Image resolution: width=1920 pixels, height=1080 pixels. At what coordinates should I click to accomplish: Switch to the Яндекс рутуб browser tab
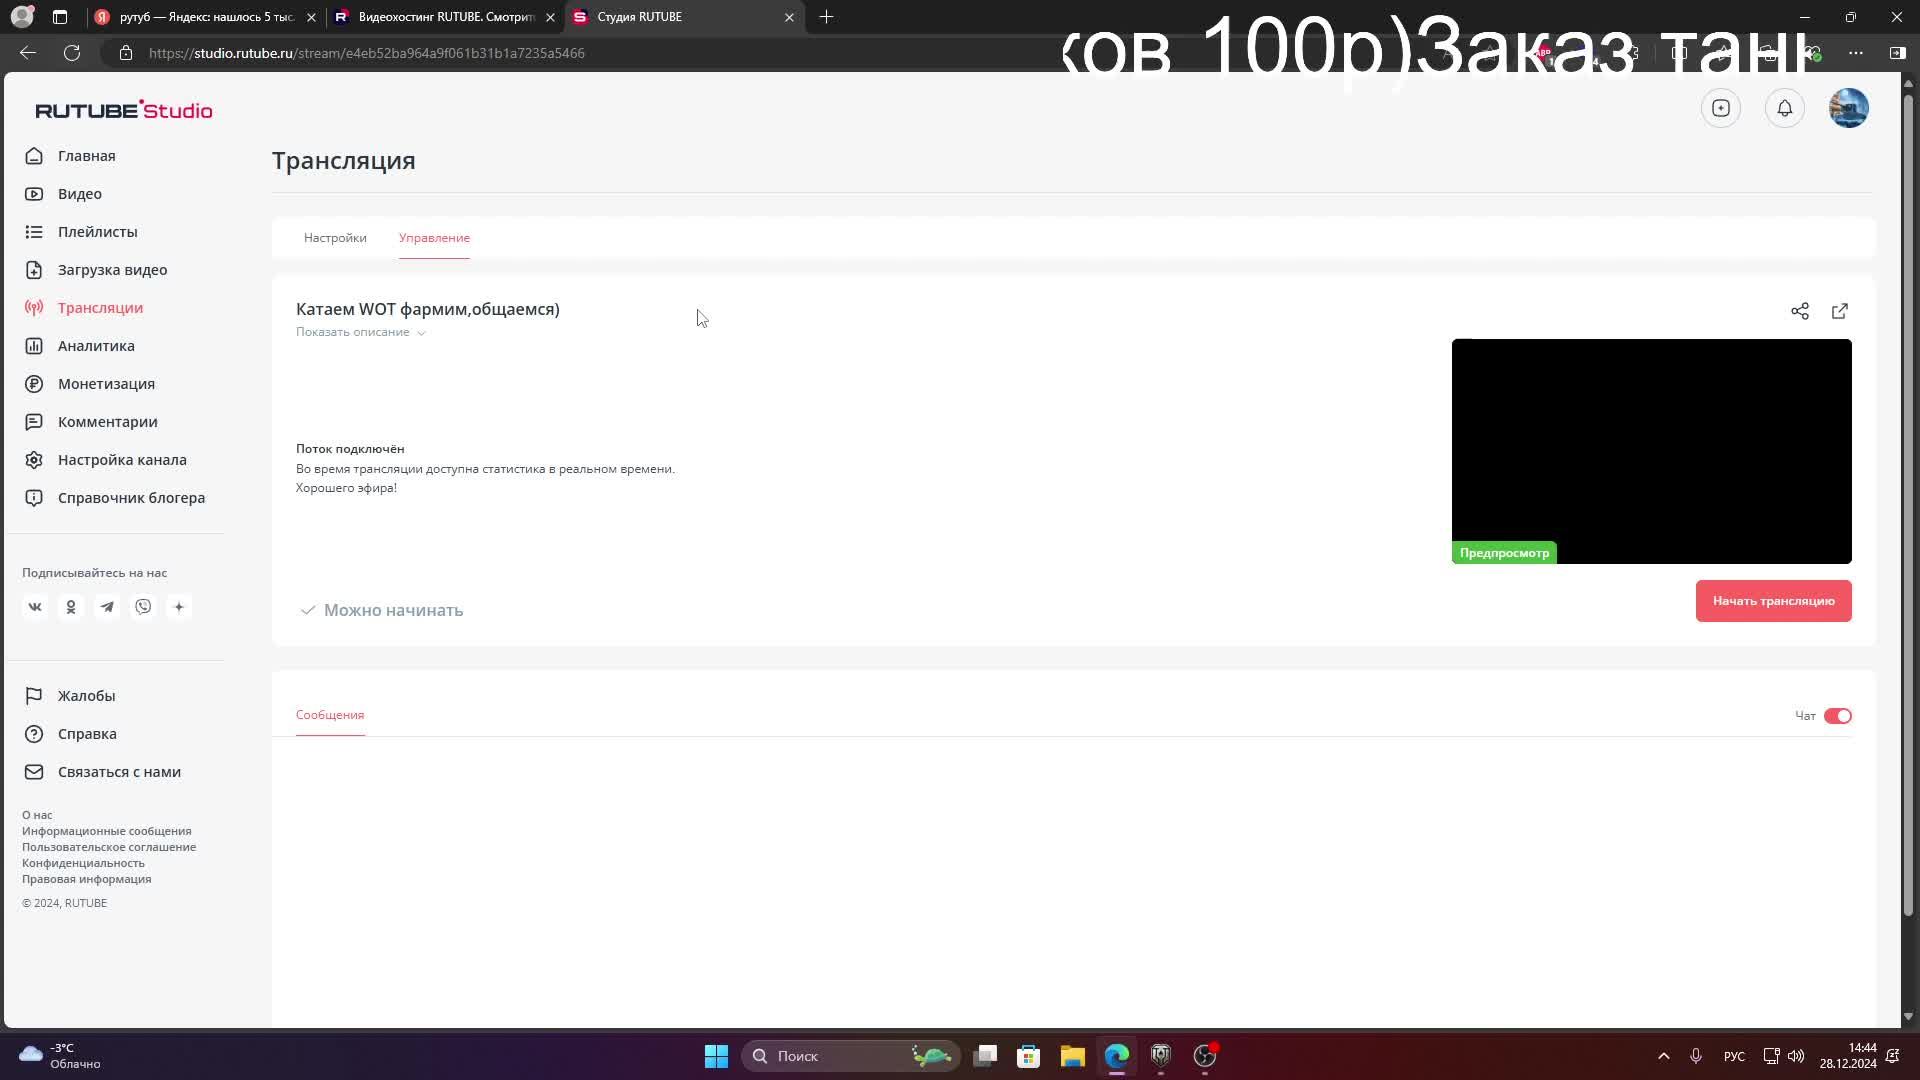pyautogui.click(x=206, y=17)
